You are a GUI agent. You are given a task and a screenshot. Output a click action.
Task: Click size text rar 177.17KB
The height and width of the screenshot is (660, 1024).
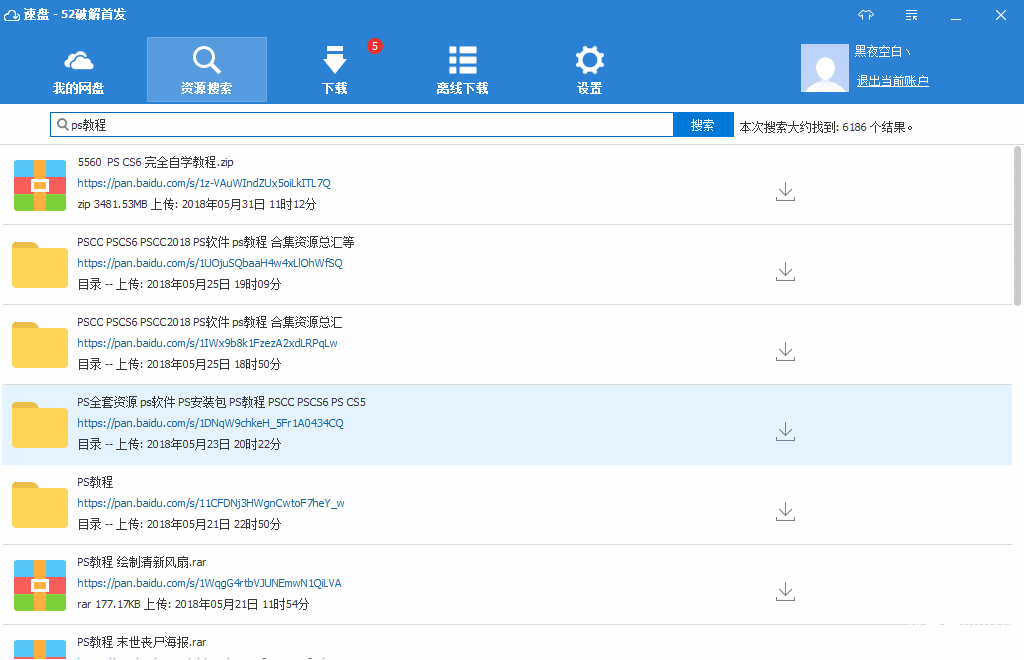[108, 604]
